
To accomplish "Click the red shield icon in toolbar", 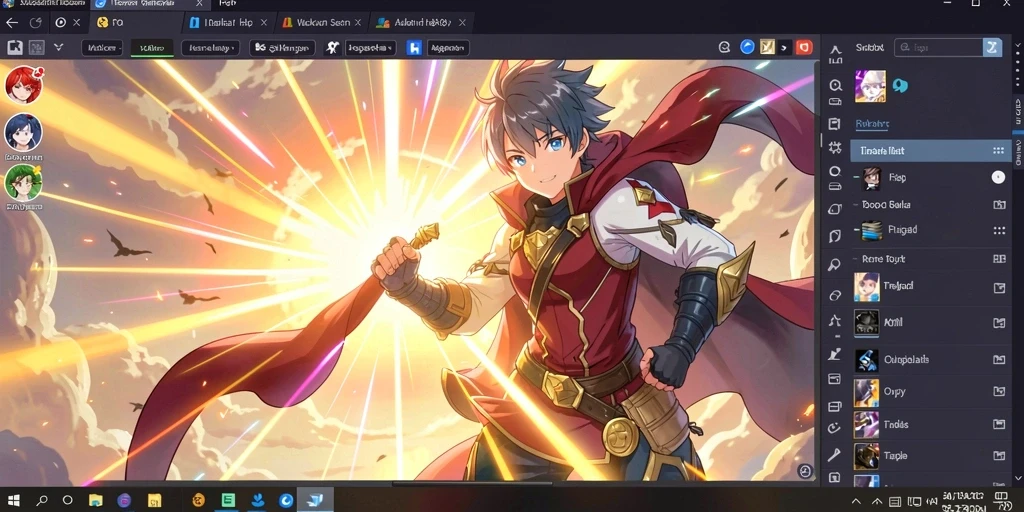I will (x=803, y=47).
